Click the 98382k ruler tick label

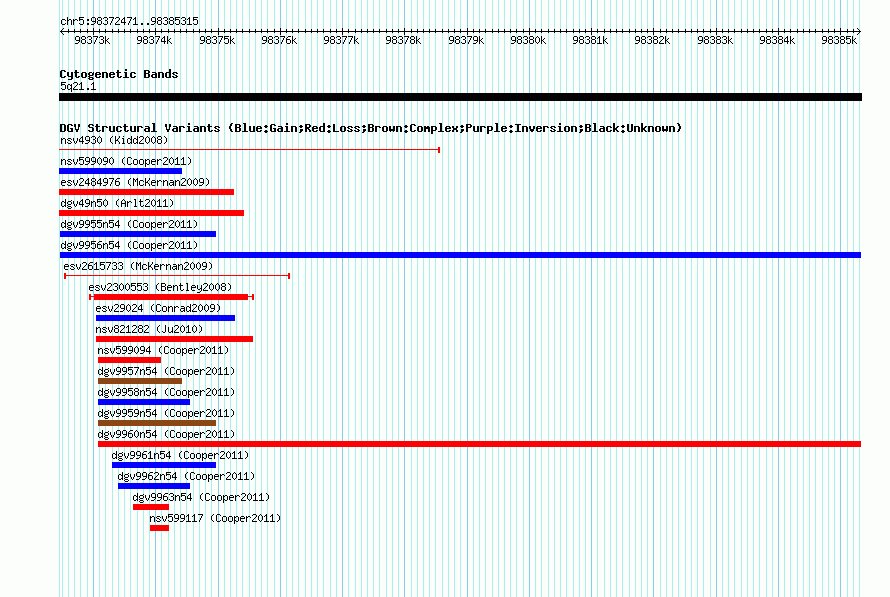coord(652,40)
